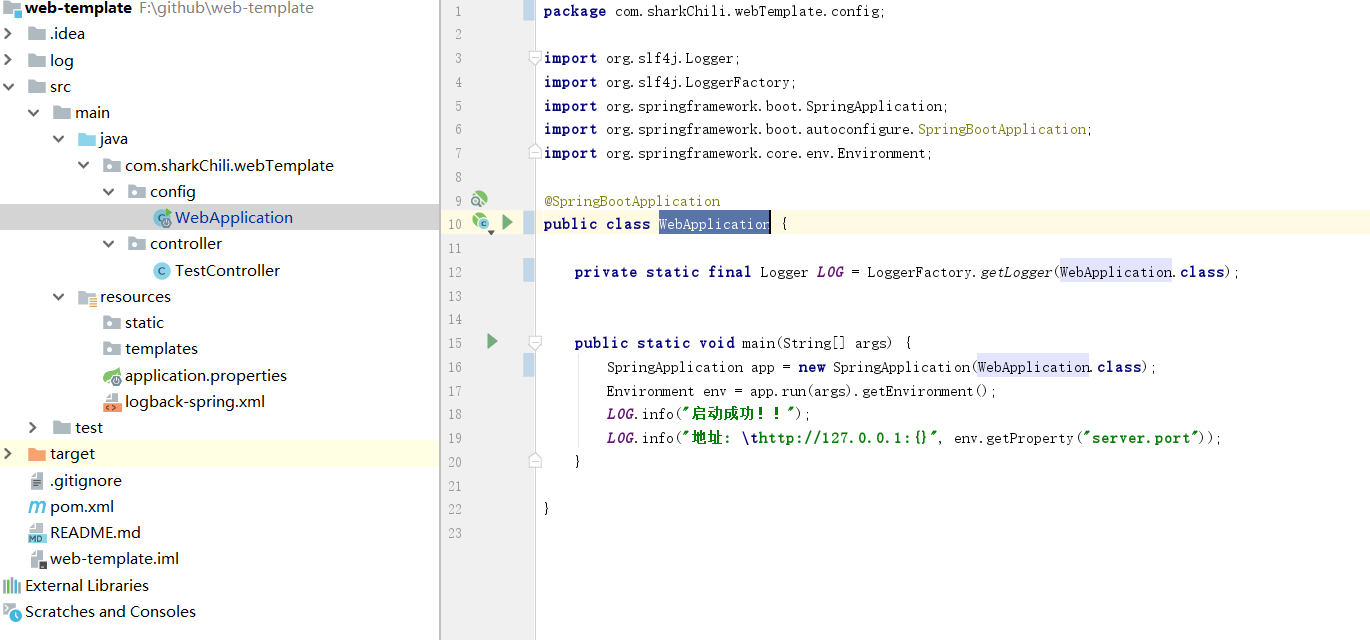Open README.md markdown file
Screen dimensions: 1370x640
tap(95, 533)
